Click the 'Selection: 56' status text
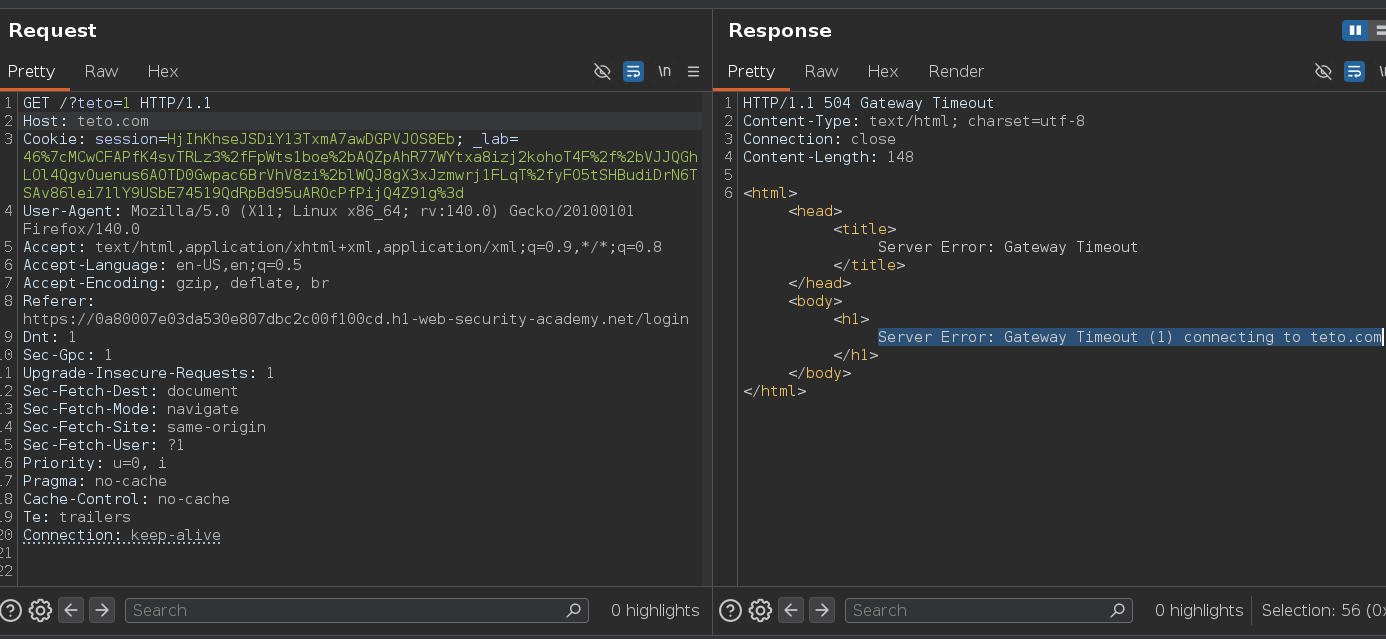Screen dimensions: 1386x639 [x=1323, y=610]
